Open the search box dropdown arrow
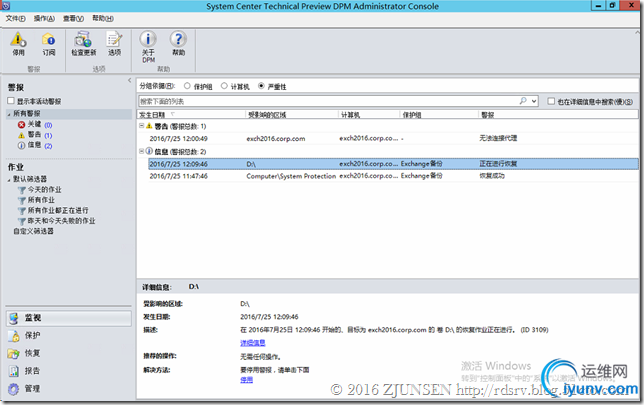This screenshot has height=405, width=644. pos(534,101)
